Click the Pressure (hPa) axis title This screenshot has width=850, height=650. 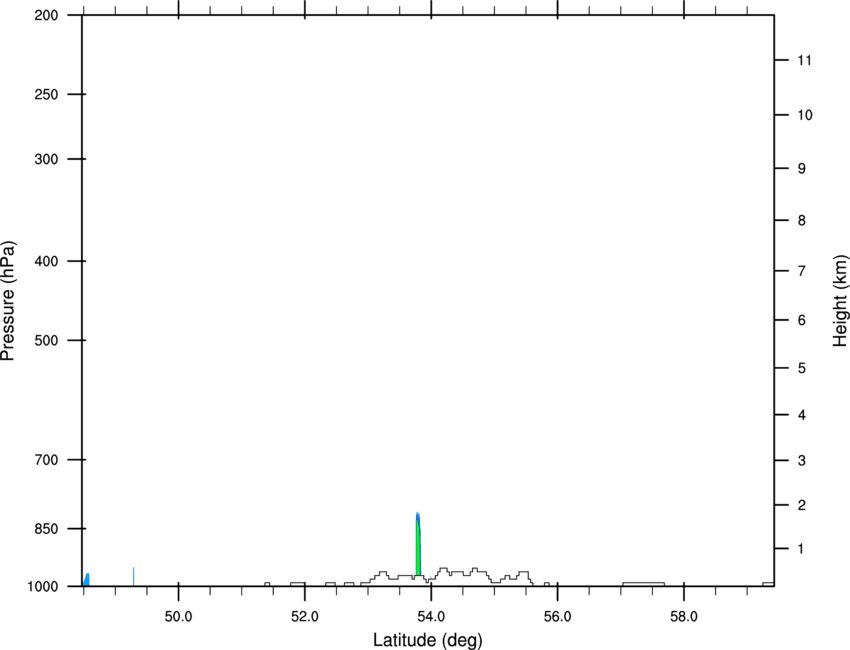click(x=8, y=301)
